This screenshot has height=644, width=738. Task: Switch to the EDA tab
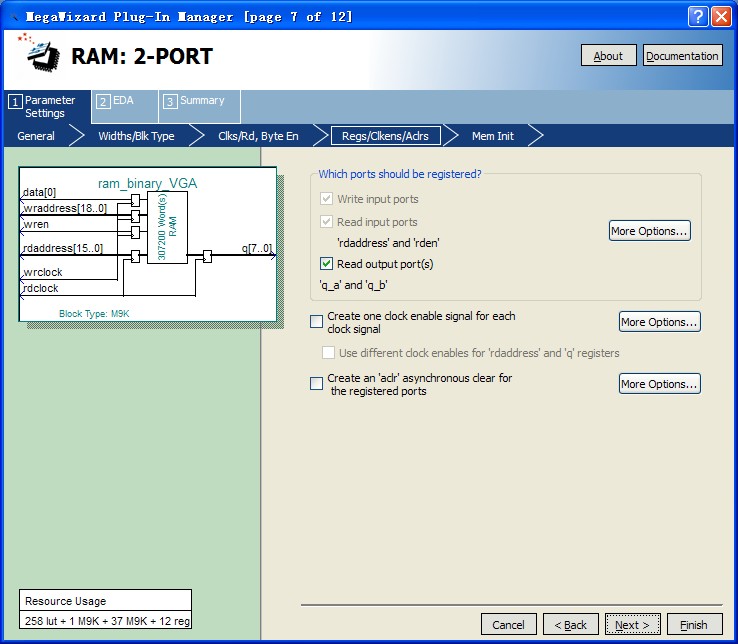pos(124,106)
